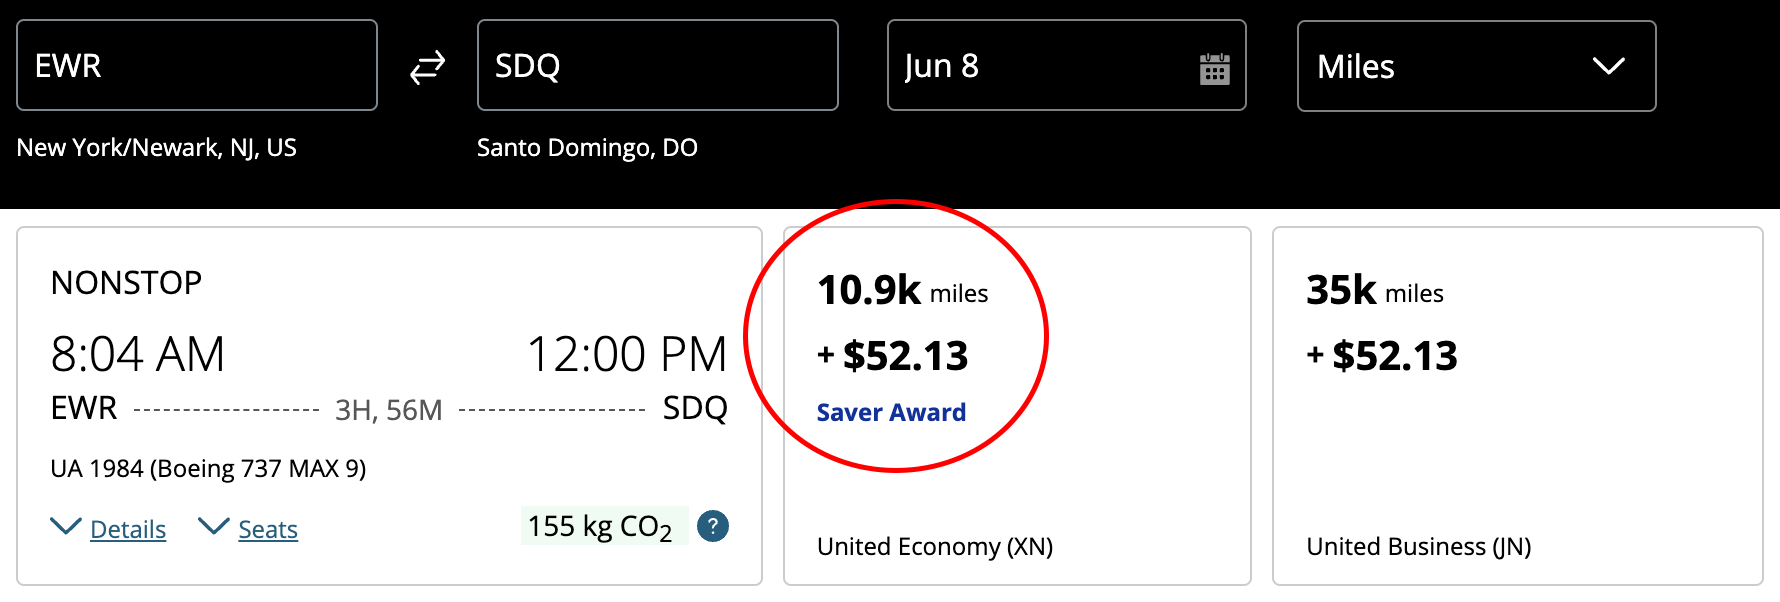Click the 3H, 56M flight duration
1780x602 pixels.
[x=388, y=410]
